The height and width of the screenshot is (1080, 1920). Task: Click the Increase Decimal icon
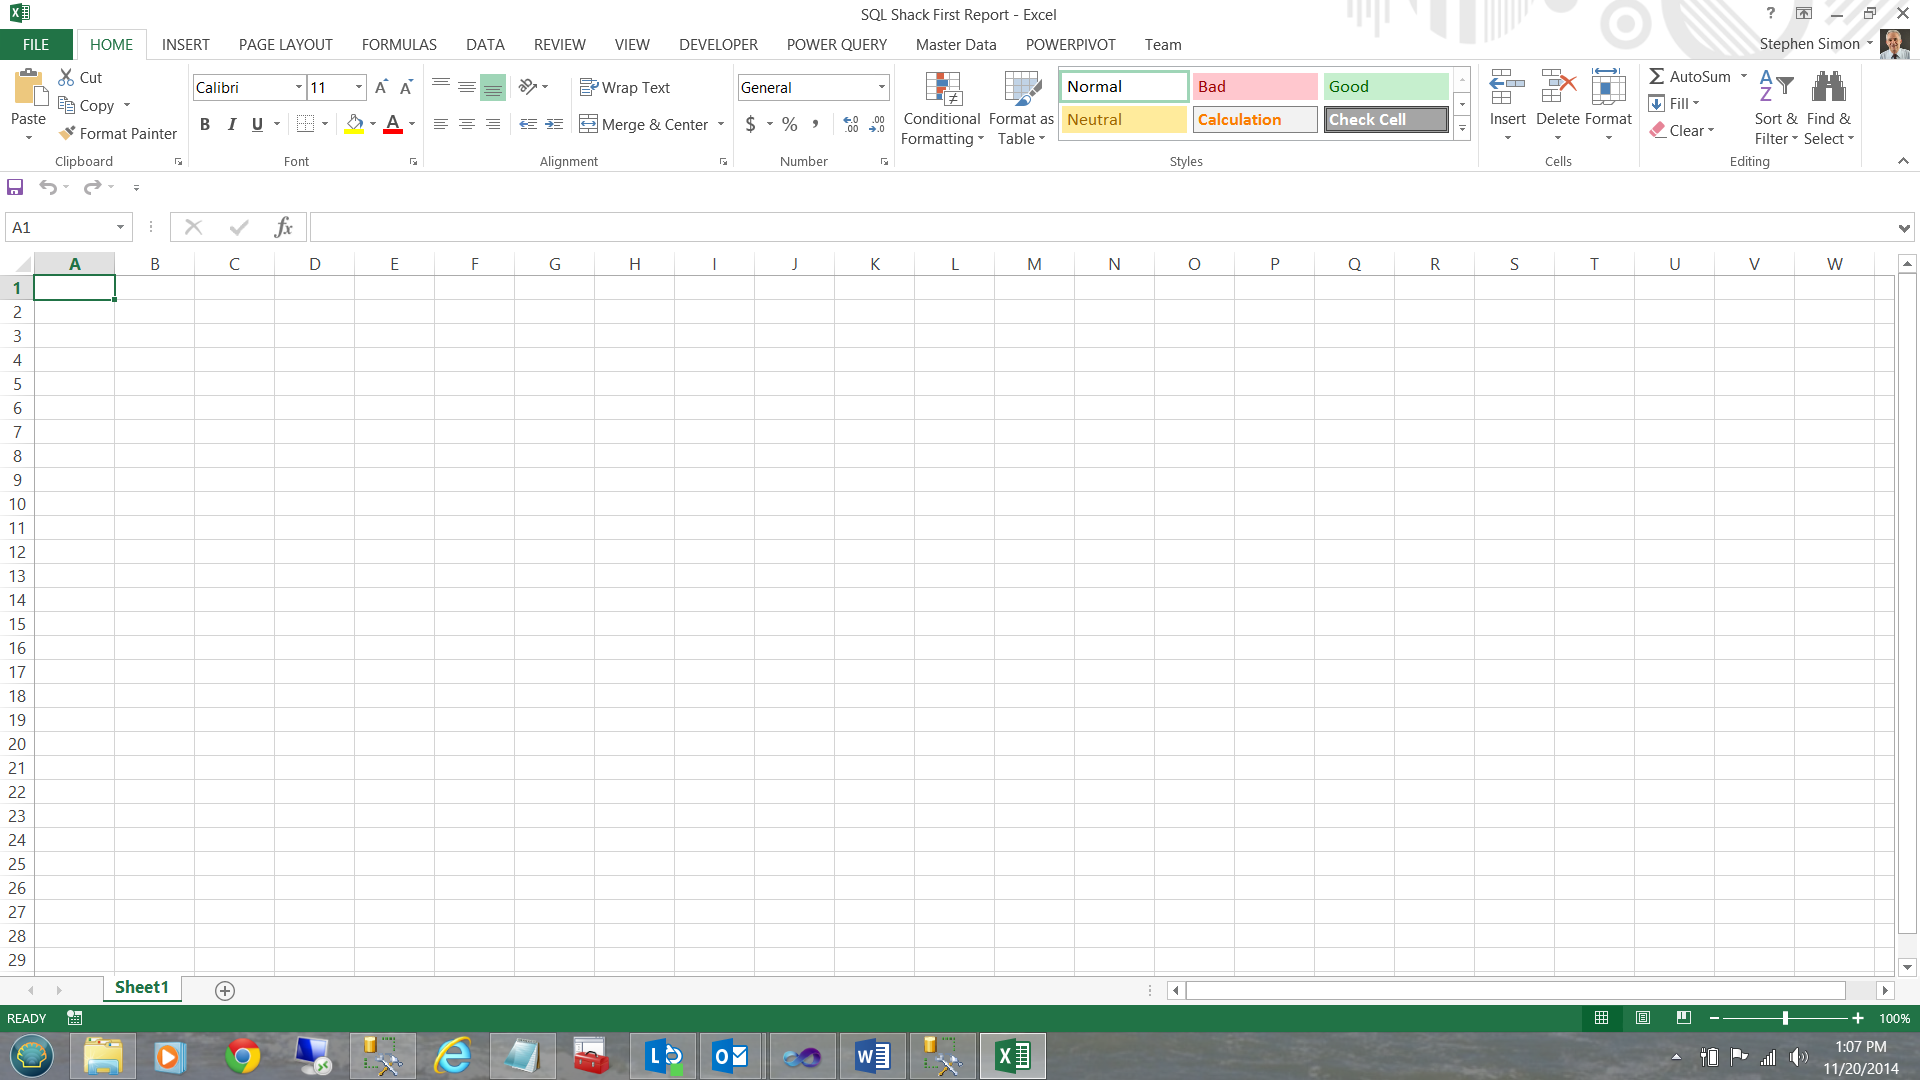tap(851, 124)
